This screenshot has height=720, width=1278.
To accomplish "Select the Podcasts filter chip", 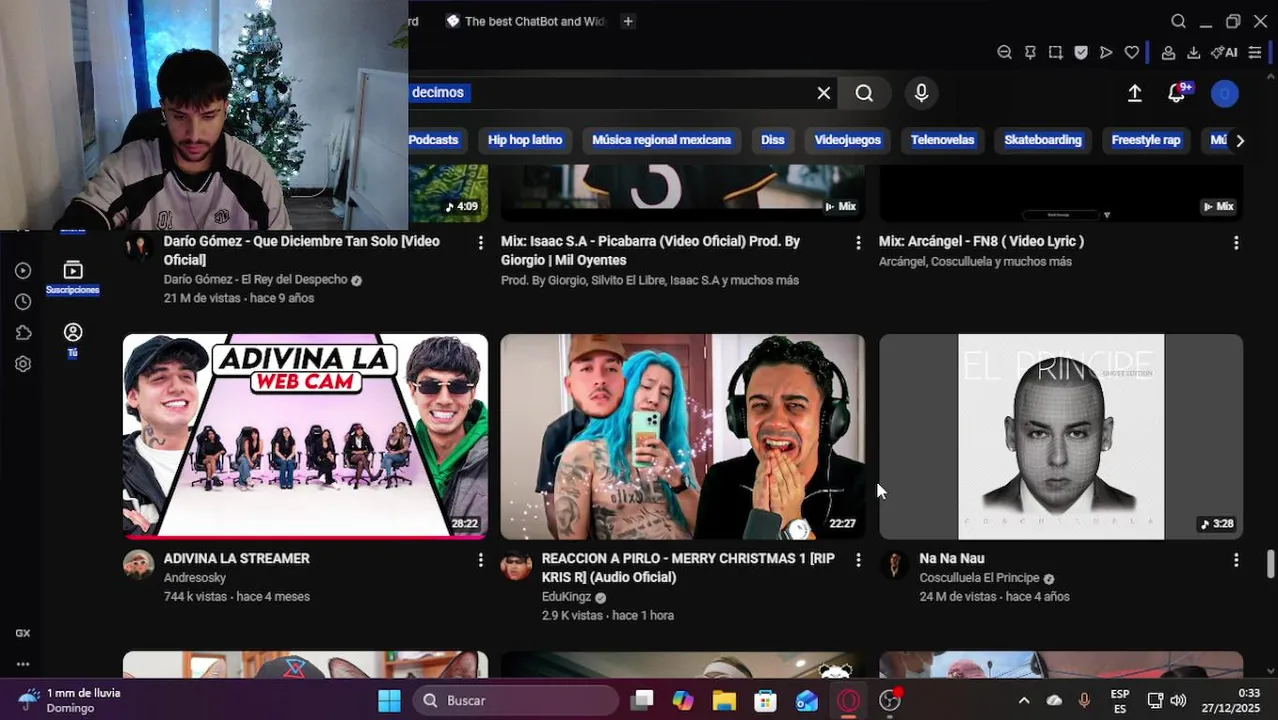I will (433, 140).
